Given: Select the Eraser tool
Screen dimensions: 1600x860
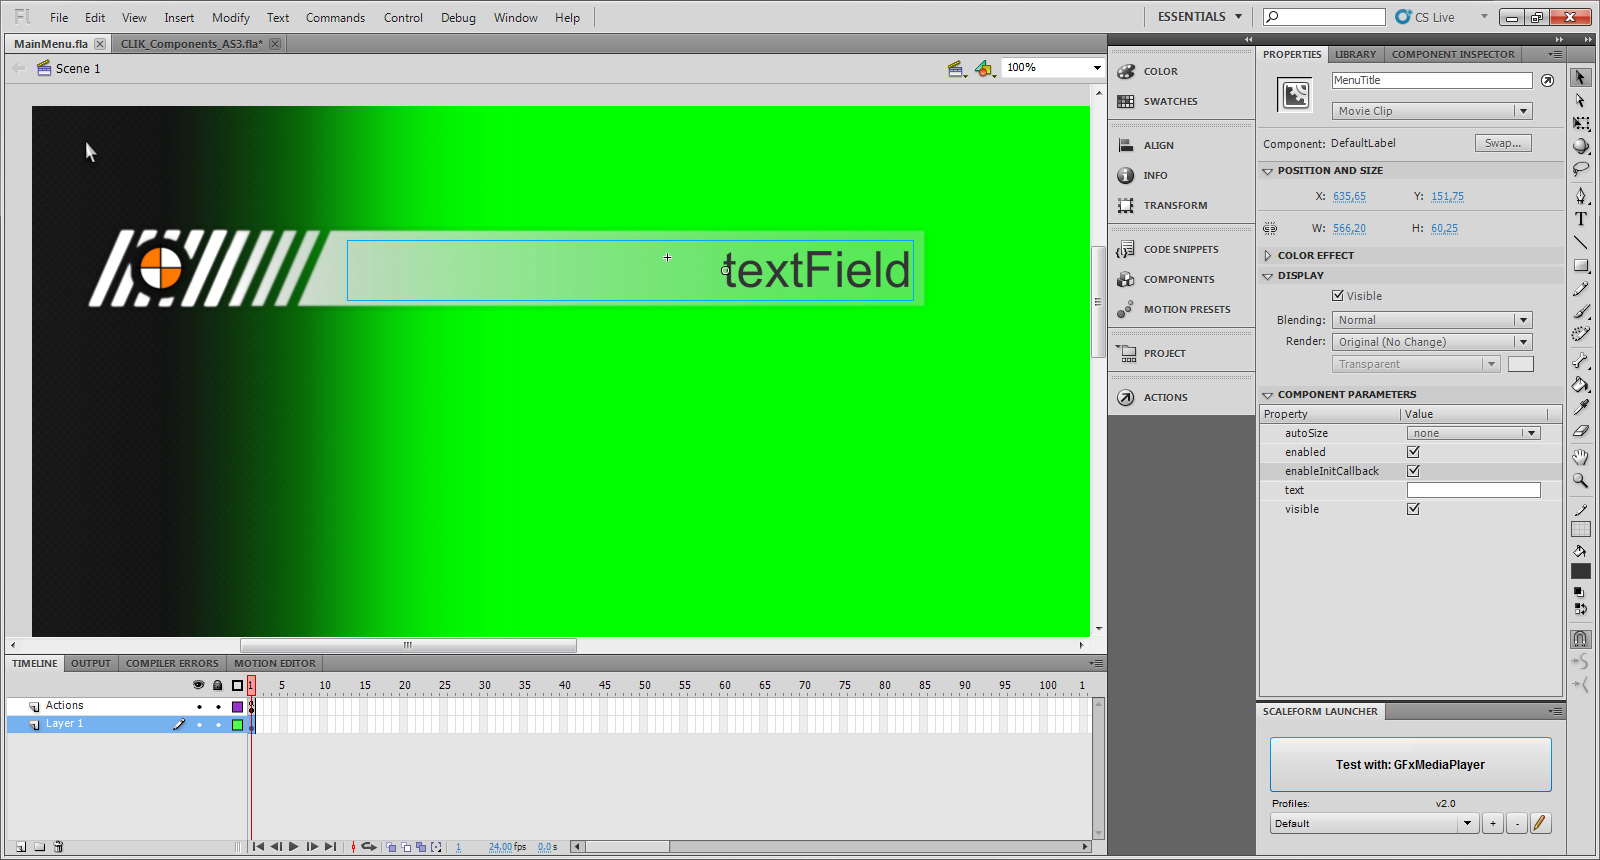Looking at the screenshot, I should point(1580,432).
